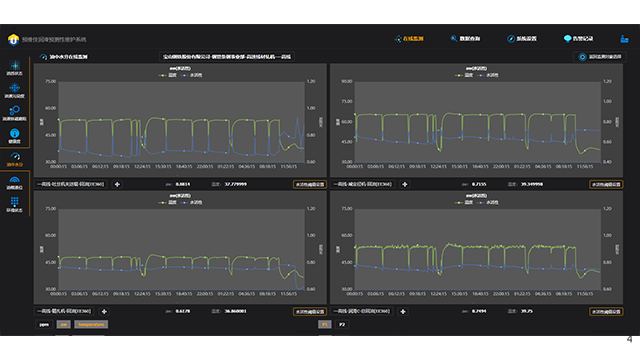
Task: Click the aw value 0.6179
Action: tap(183, 311)
